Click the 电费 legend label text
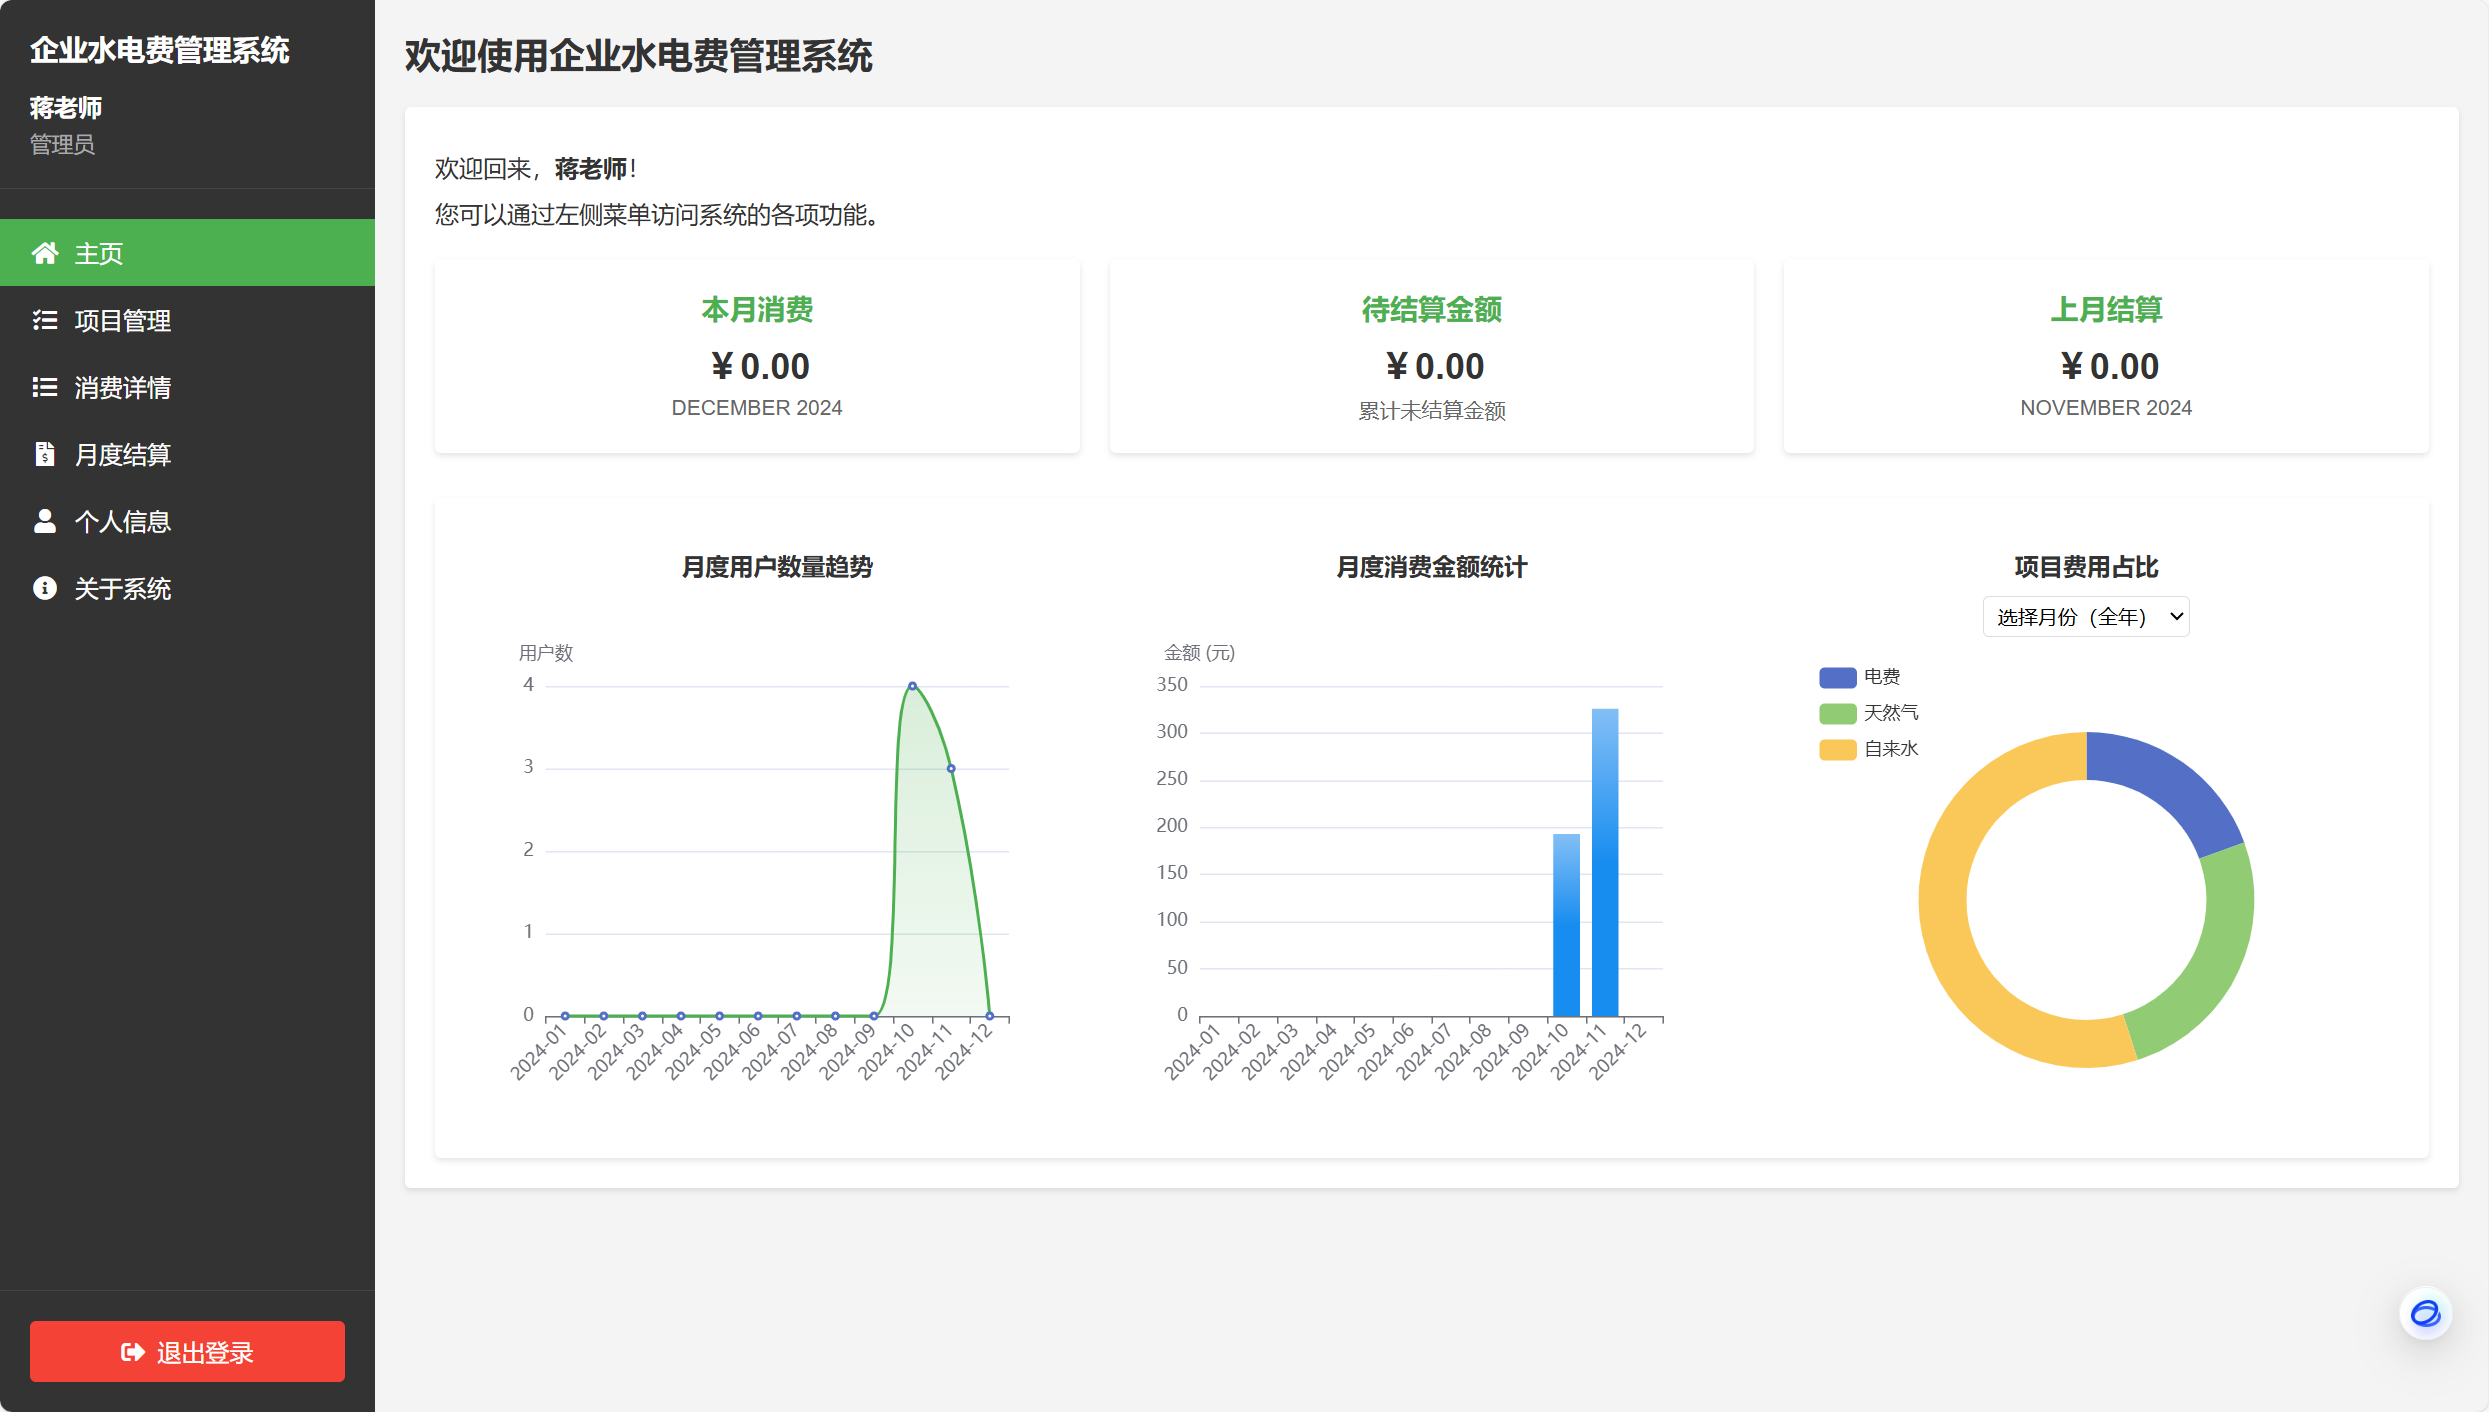2489x1412 pixels. click(1882, 677)
